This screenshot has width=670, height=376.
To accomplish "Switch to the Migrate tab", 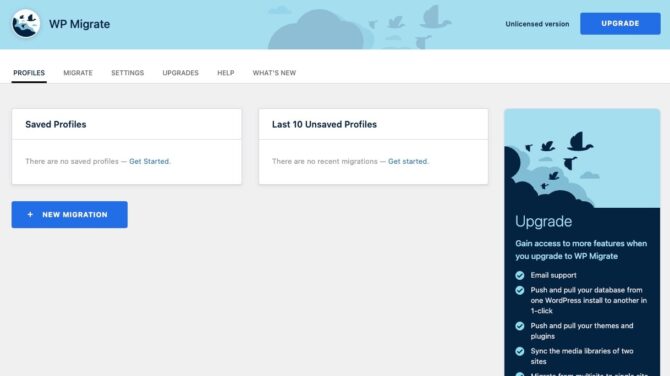I will tap(78, 73).
